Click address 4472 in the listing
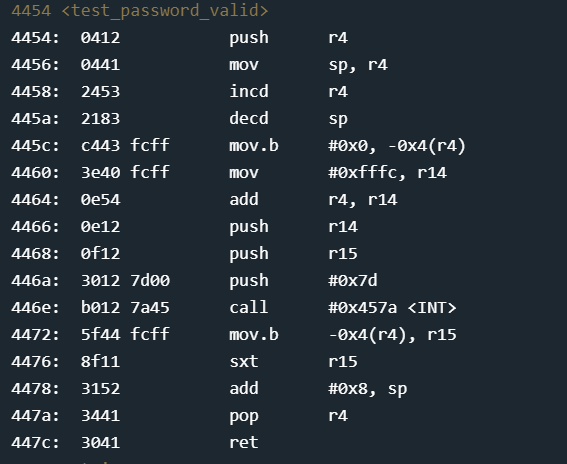The width and height of the screenshot is (567, 464). pyautogui.click(x=35, y=335)
